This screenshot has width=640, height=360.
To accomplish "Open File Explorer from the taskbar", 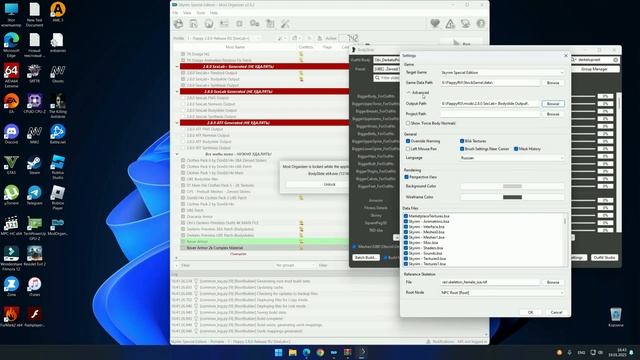I will (293, 353).
